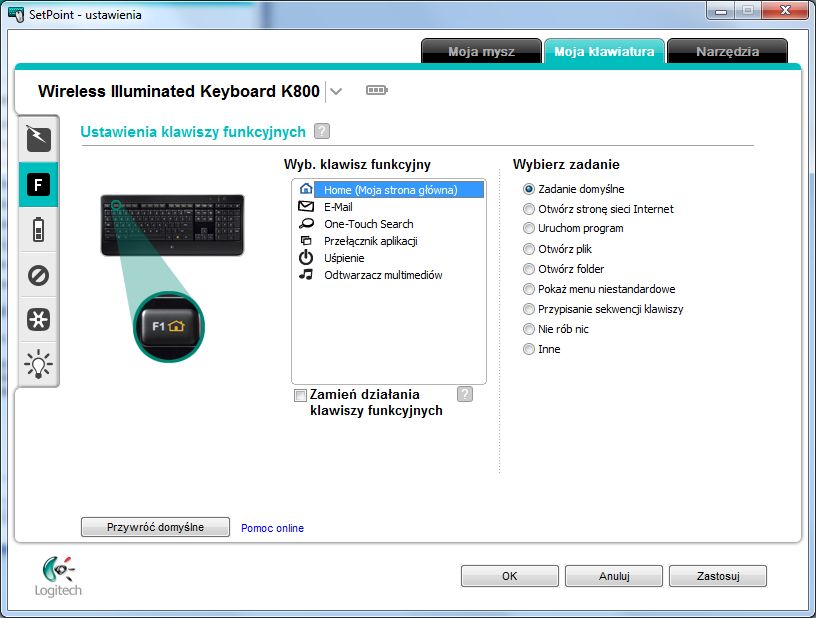
Task: Select Zadanie domyślne radio button
Action: [x=529, y=189]
